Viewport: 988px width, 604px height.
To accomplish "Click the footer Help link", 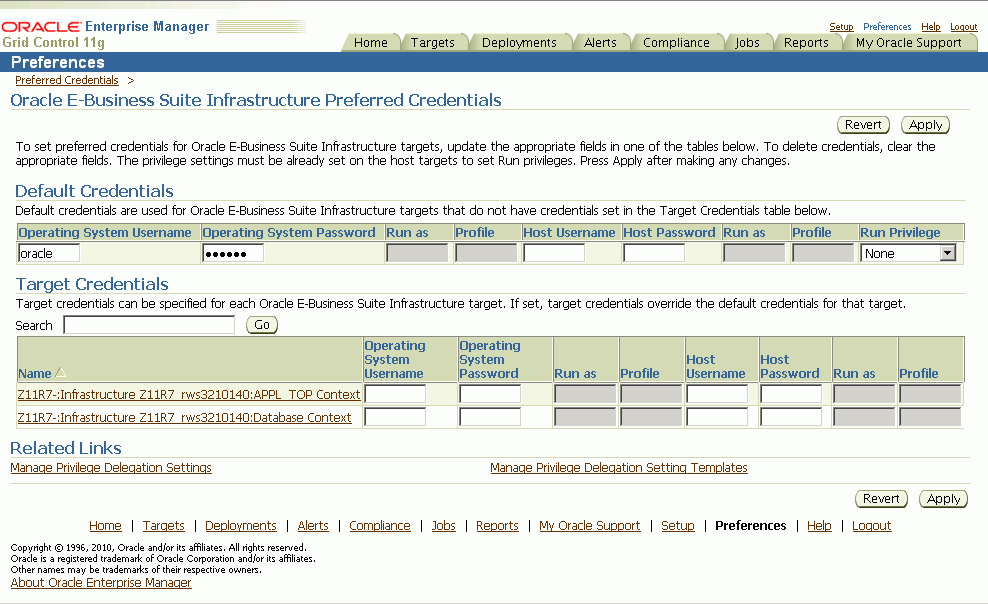I will coord(819,526).
